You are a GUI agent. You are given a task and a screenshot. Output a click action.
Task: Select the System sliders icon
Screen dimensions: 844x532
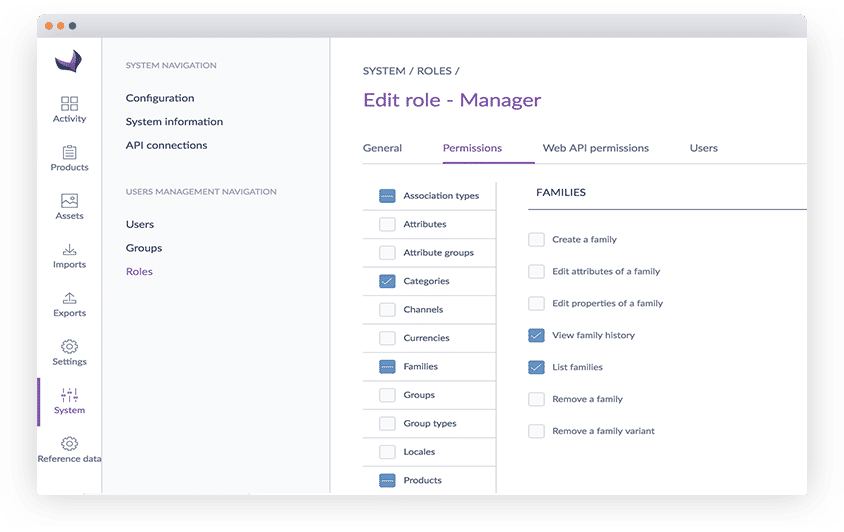(x=69, y=395)
